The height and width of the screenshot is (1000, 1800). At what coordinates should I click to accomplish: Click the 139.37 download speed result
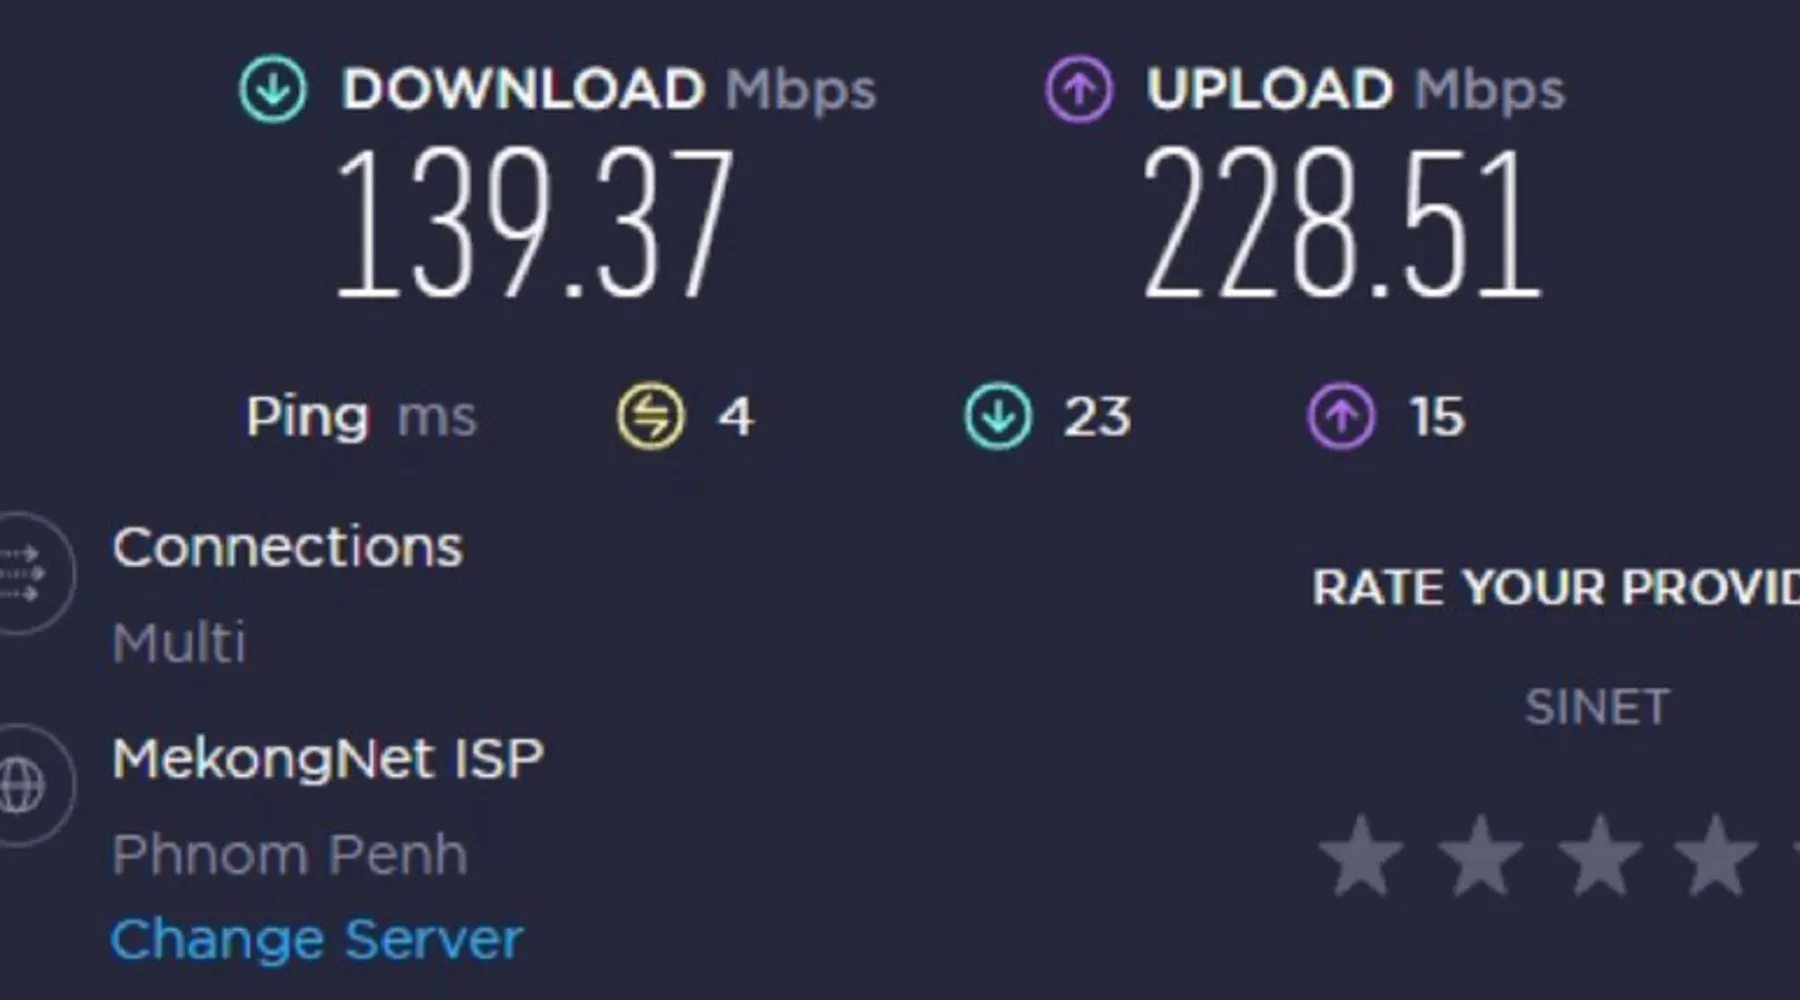click(534, 223)
